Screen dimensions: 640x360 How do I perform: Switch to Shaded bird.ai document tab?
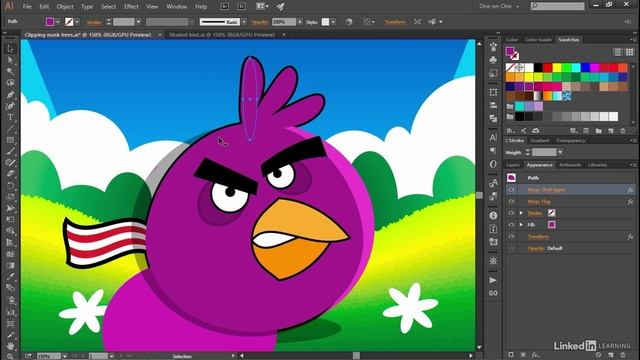tap(222, 35)
